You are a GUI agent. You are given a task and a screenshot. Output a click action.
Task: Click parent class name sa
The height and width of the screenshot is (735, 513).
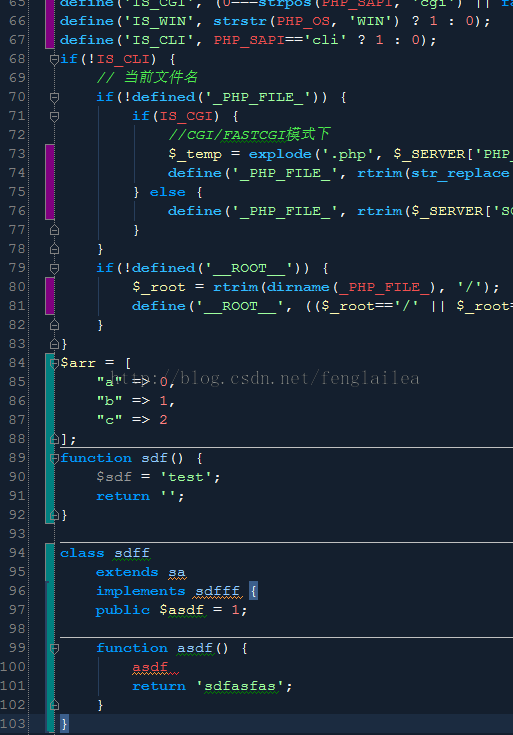coord(177,572)
